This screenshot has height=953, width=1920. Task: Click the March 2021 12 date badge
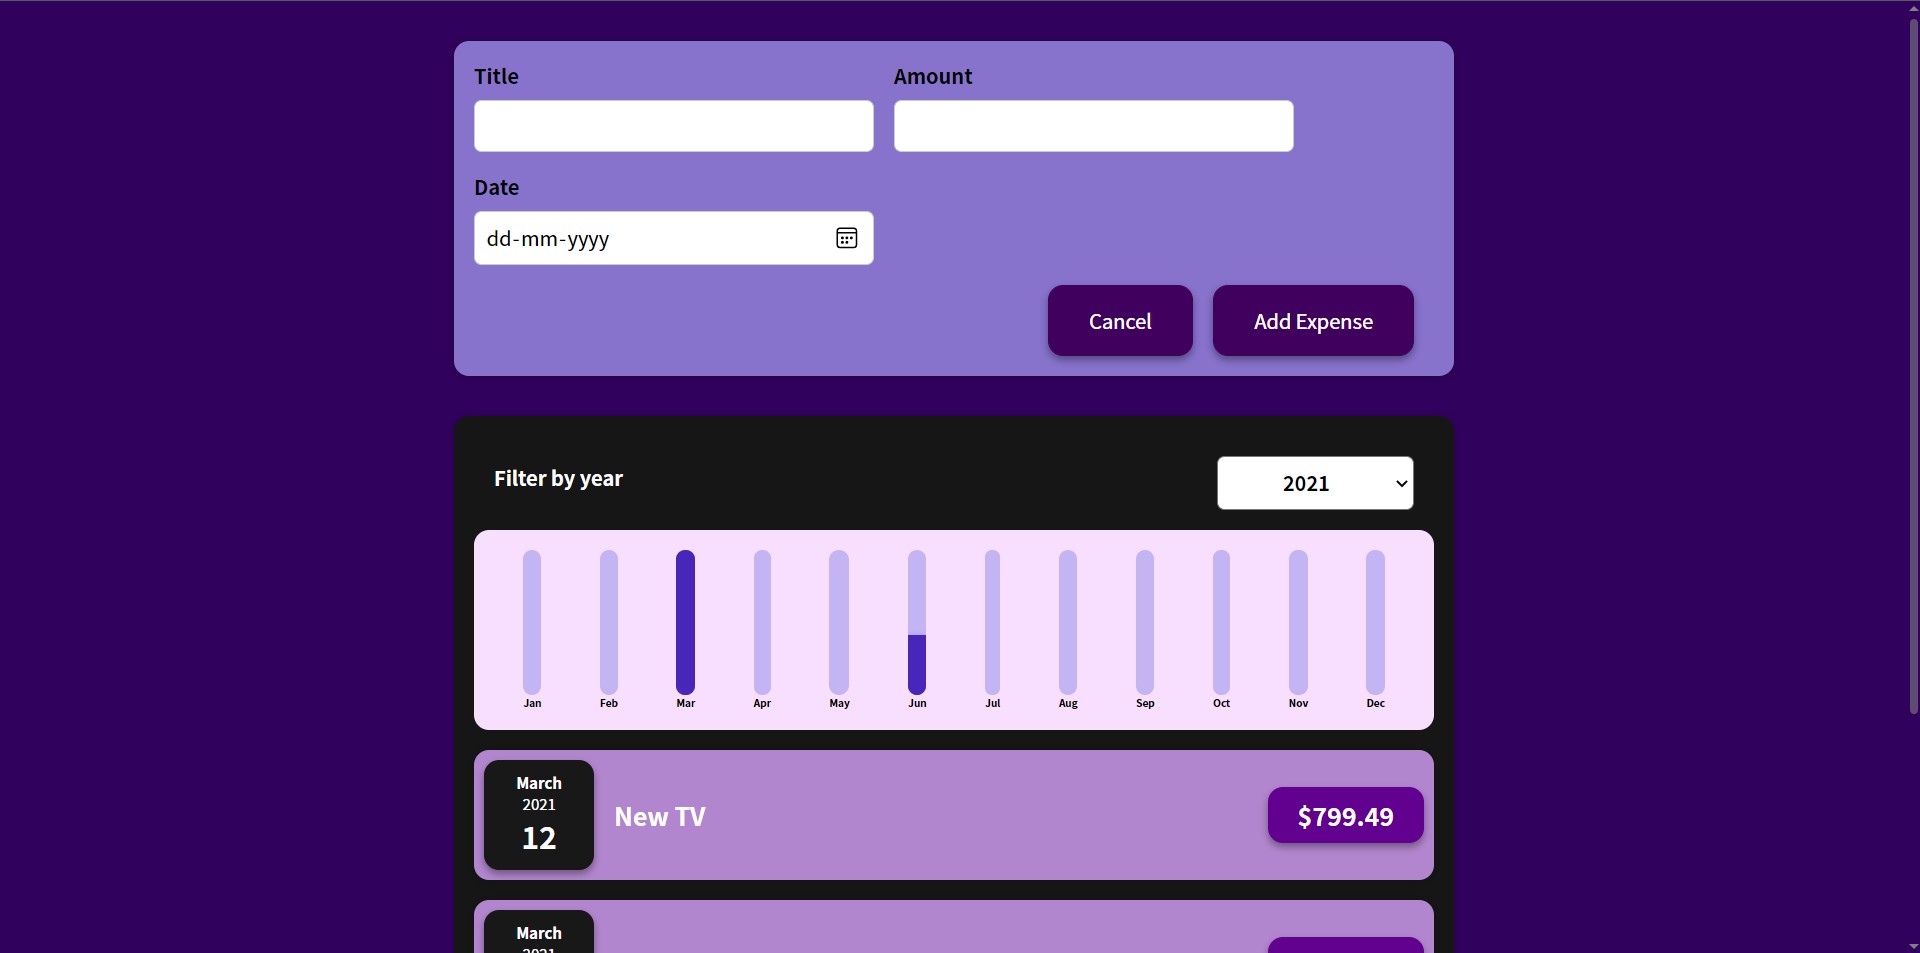[539, 815]
